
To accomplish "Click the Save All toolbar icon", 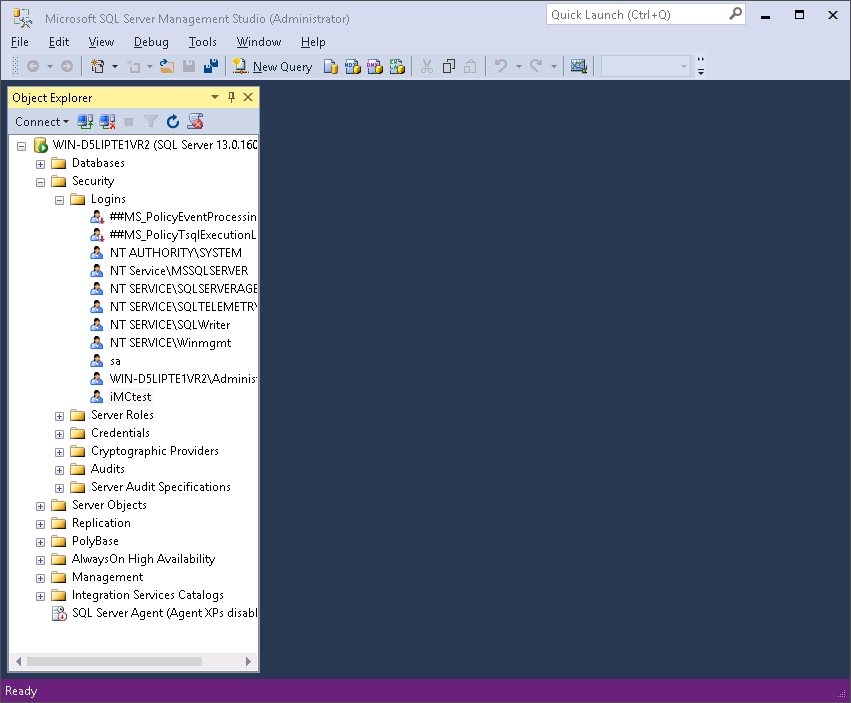I will pyautogui.click(x=211, y=66).
